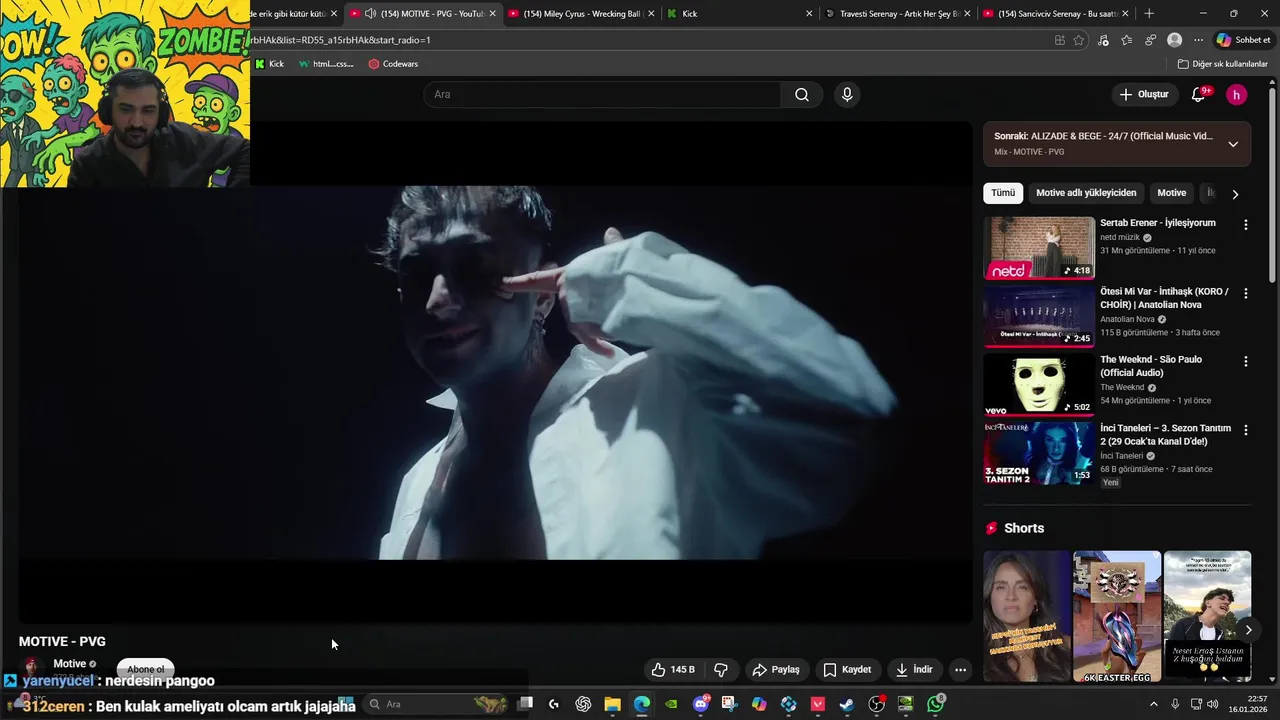
Task: Close the Miley Cyrus - Wrecking Ball tab
Action: click(651, 14)
